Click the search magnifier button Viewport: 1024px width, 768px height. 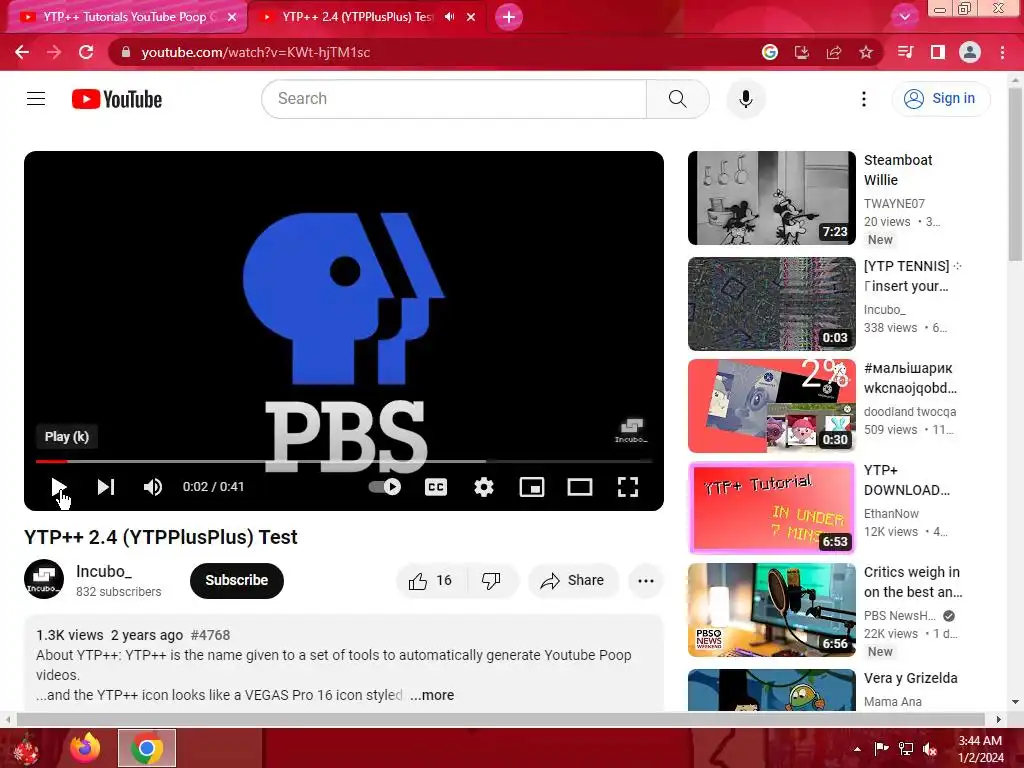pyautogui.click(x=678, y=99)
